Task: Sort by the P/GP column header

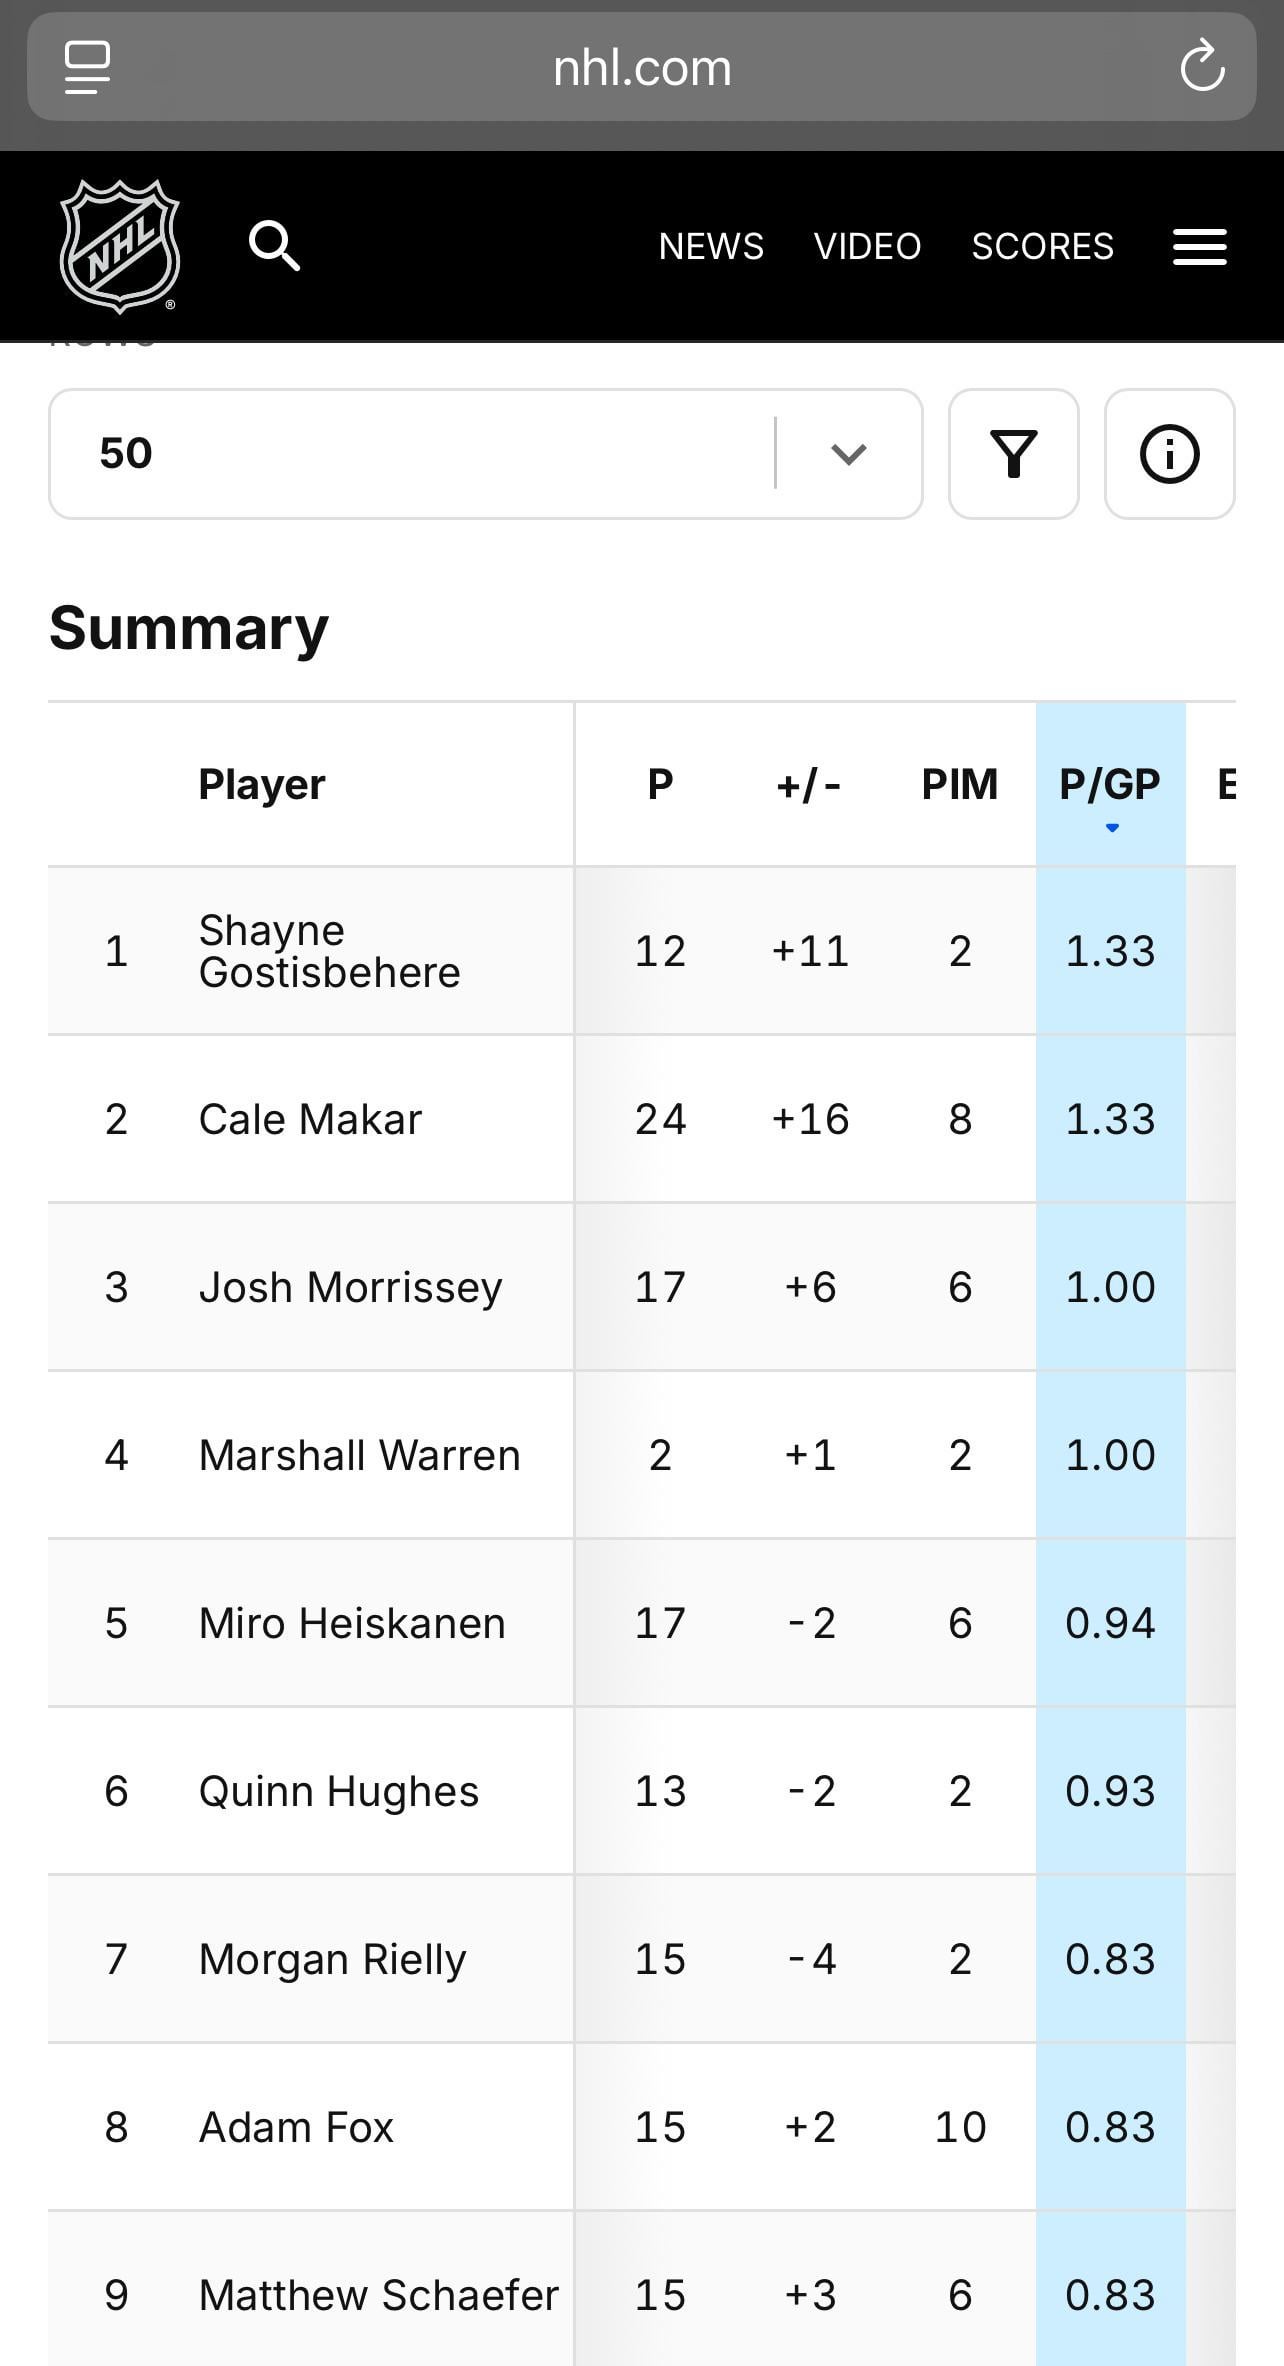Action: pyautogui.click(x=1110, y=785)
